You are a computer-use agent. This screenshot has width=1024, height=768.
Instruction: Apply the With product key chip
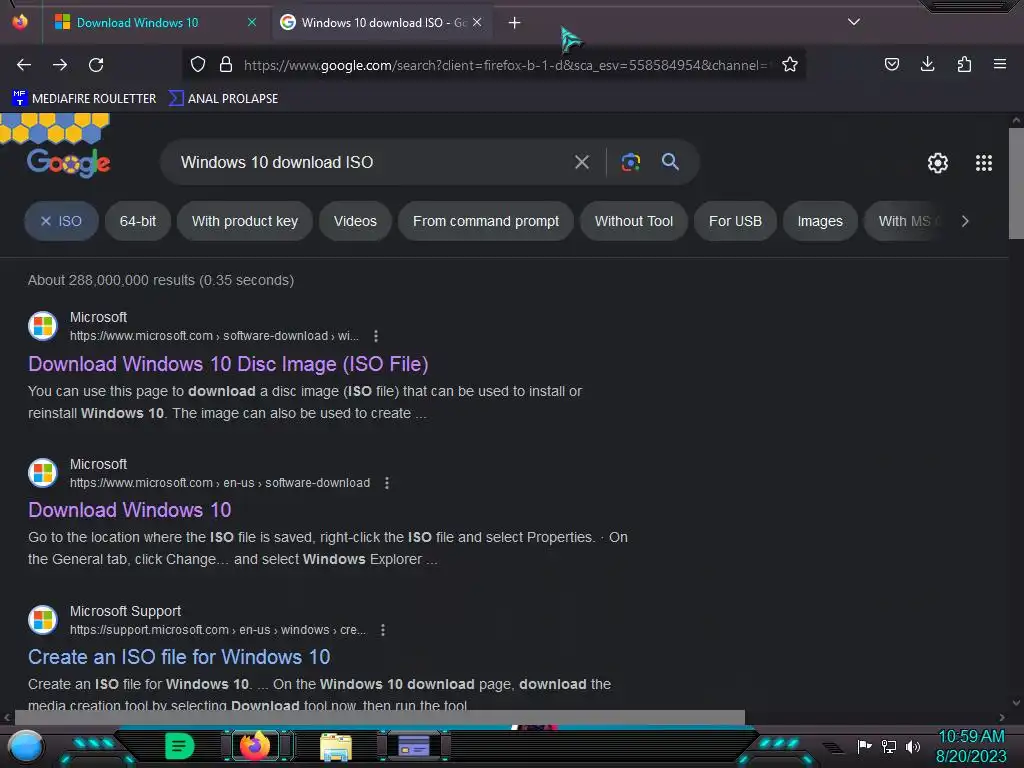245,221
